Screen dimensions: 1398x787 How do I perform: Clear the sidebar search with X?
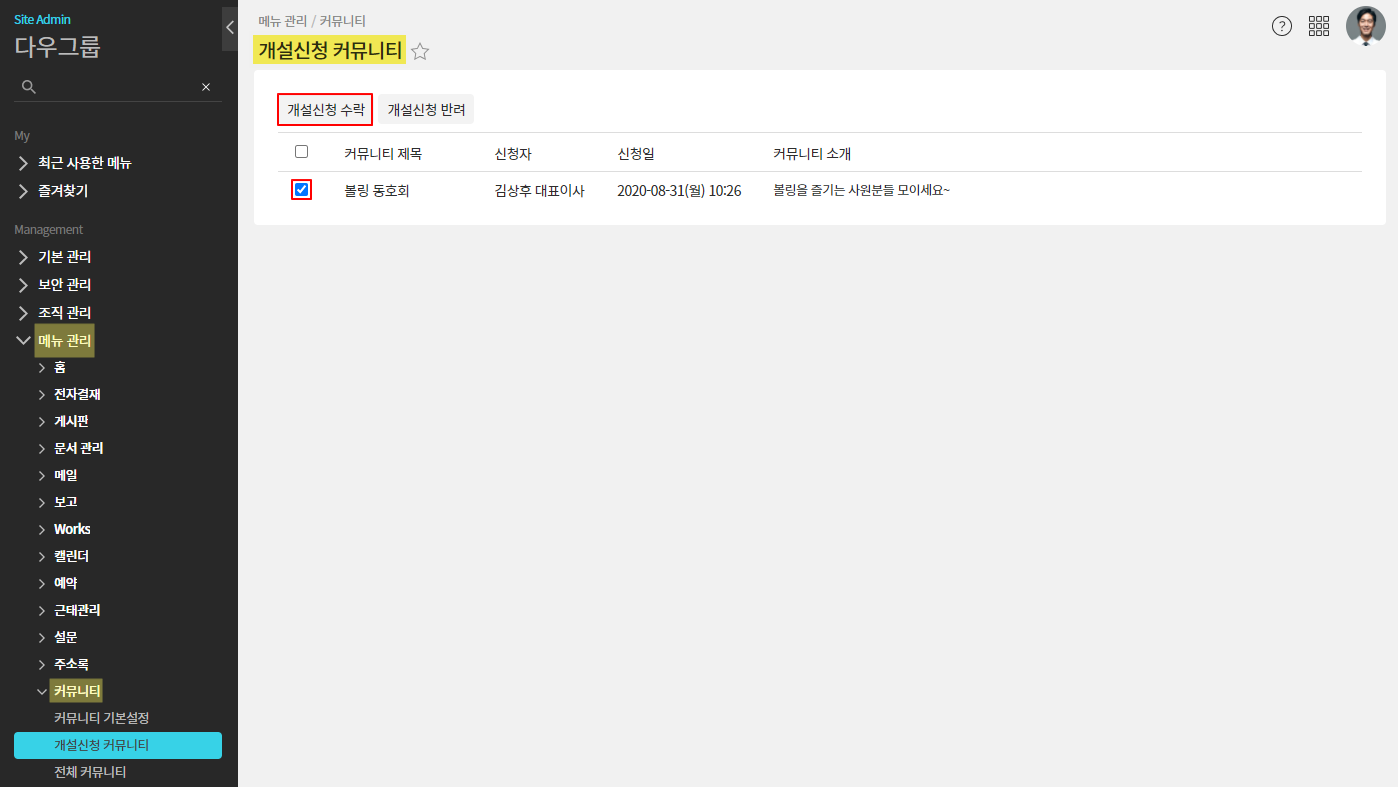206,87
